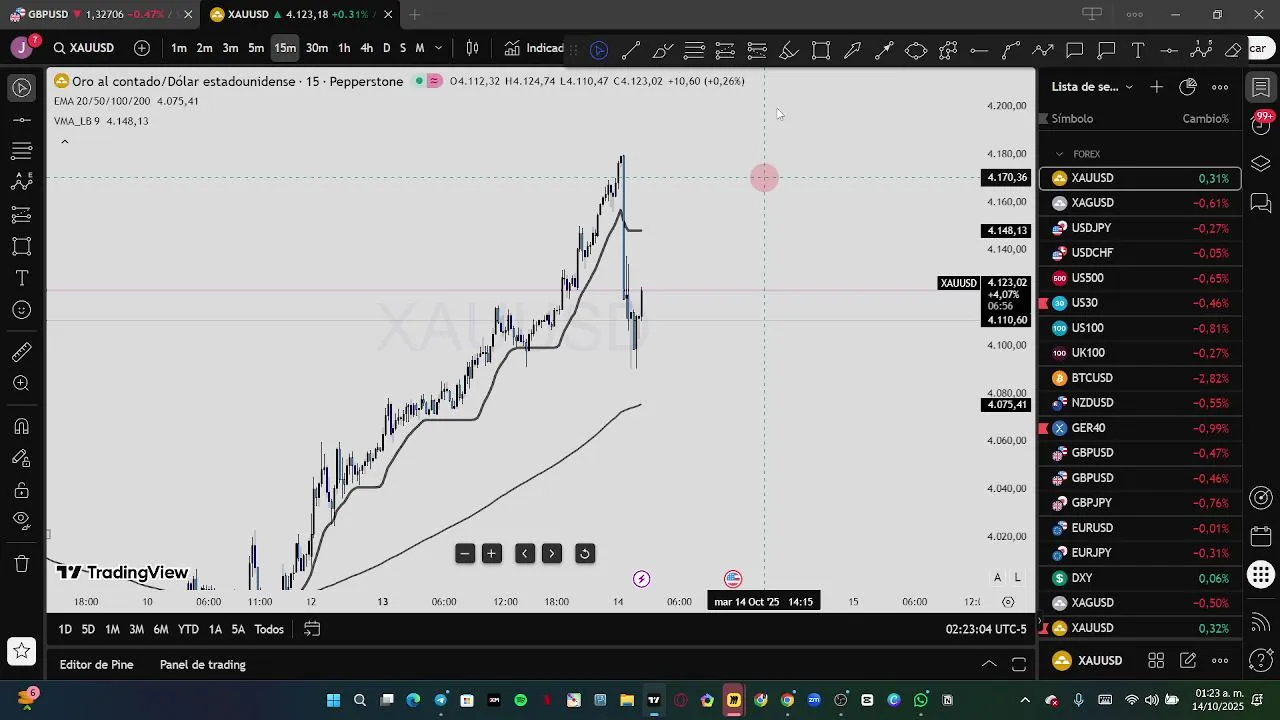Image resolution: width=1280 pixels, height=720 pixels.
Task: Delete drawings with the trash icon
Action: coord(21,564)
